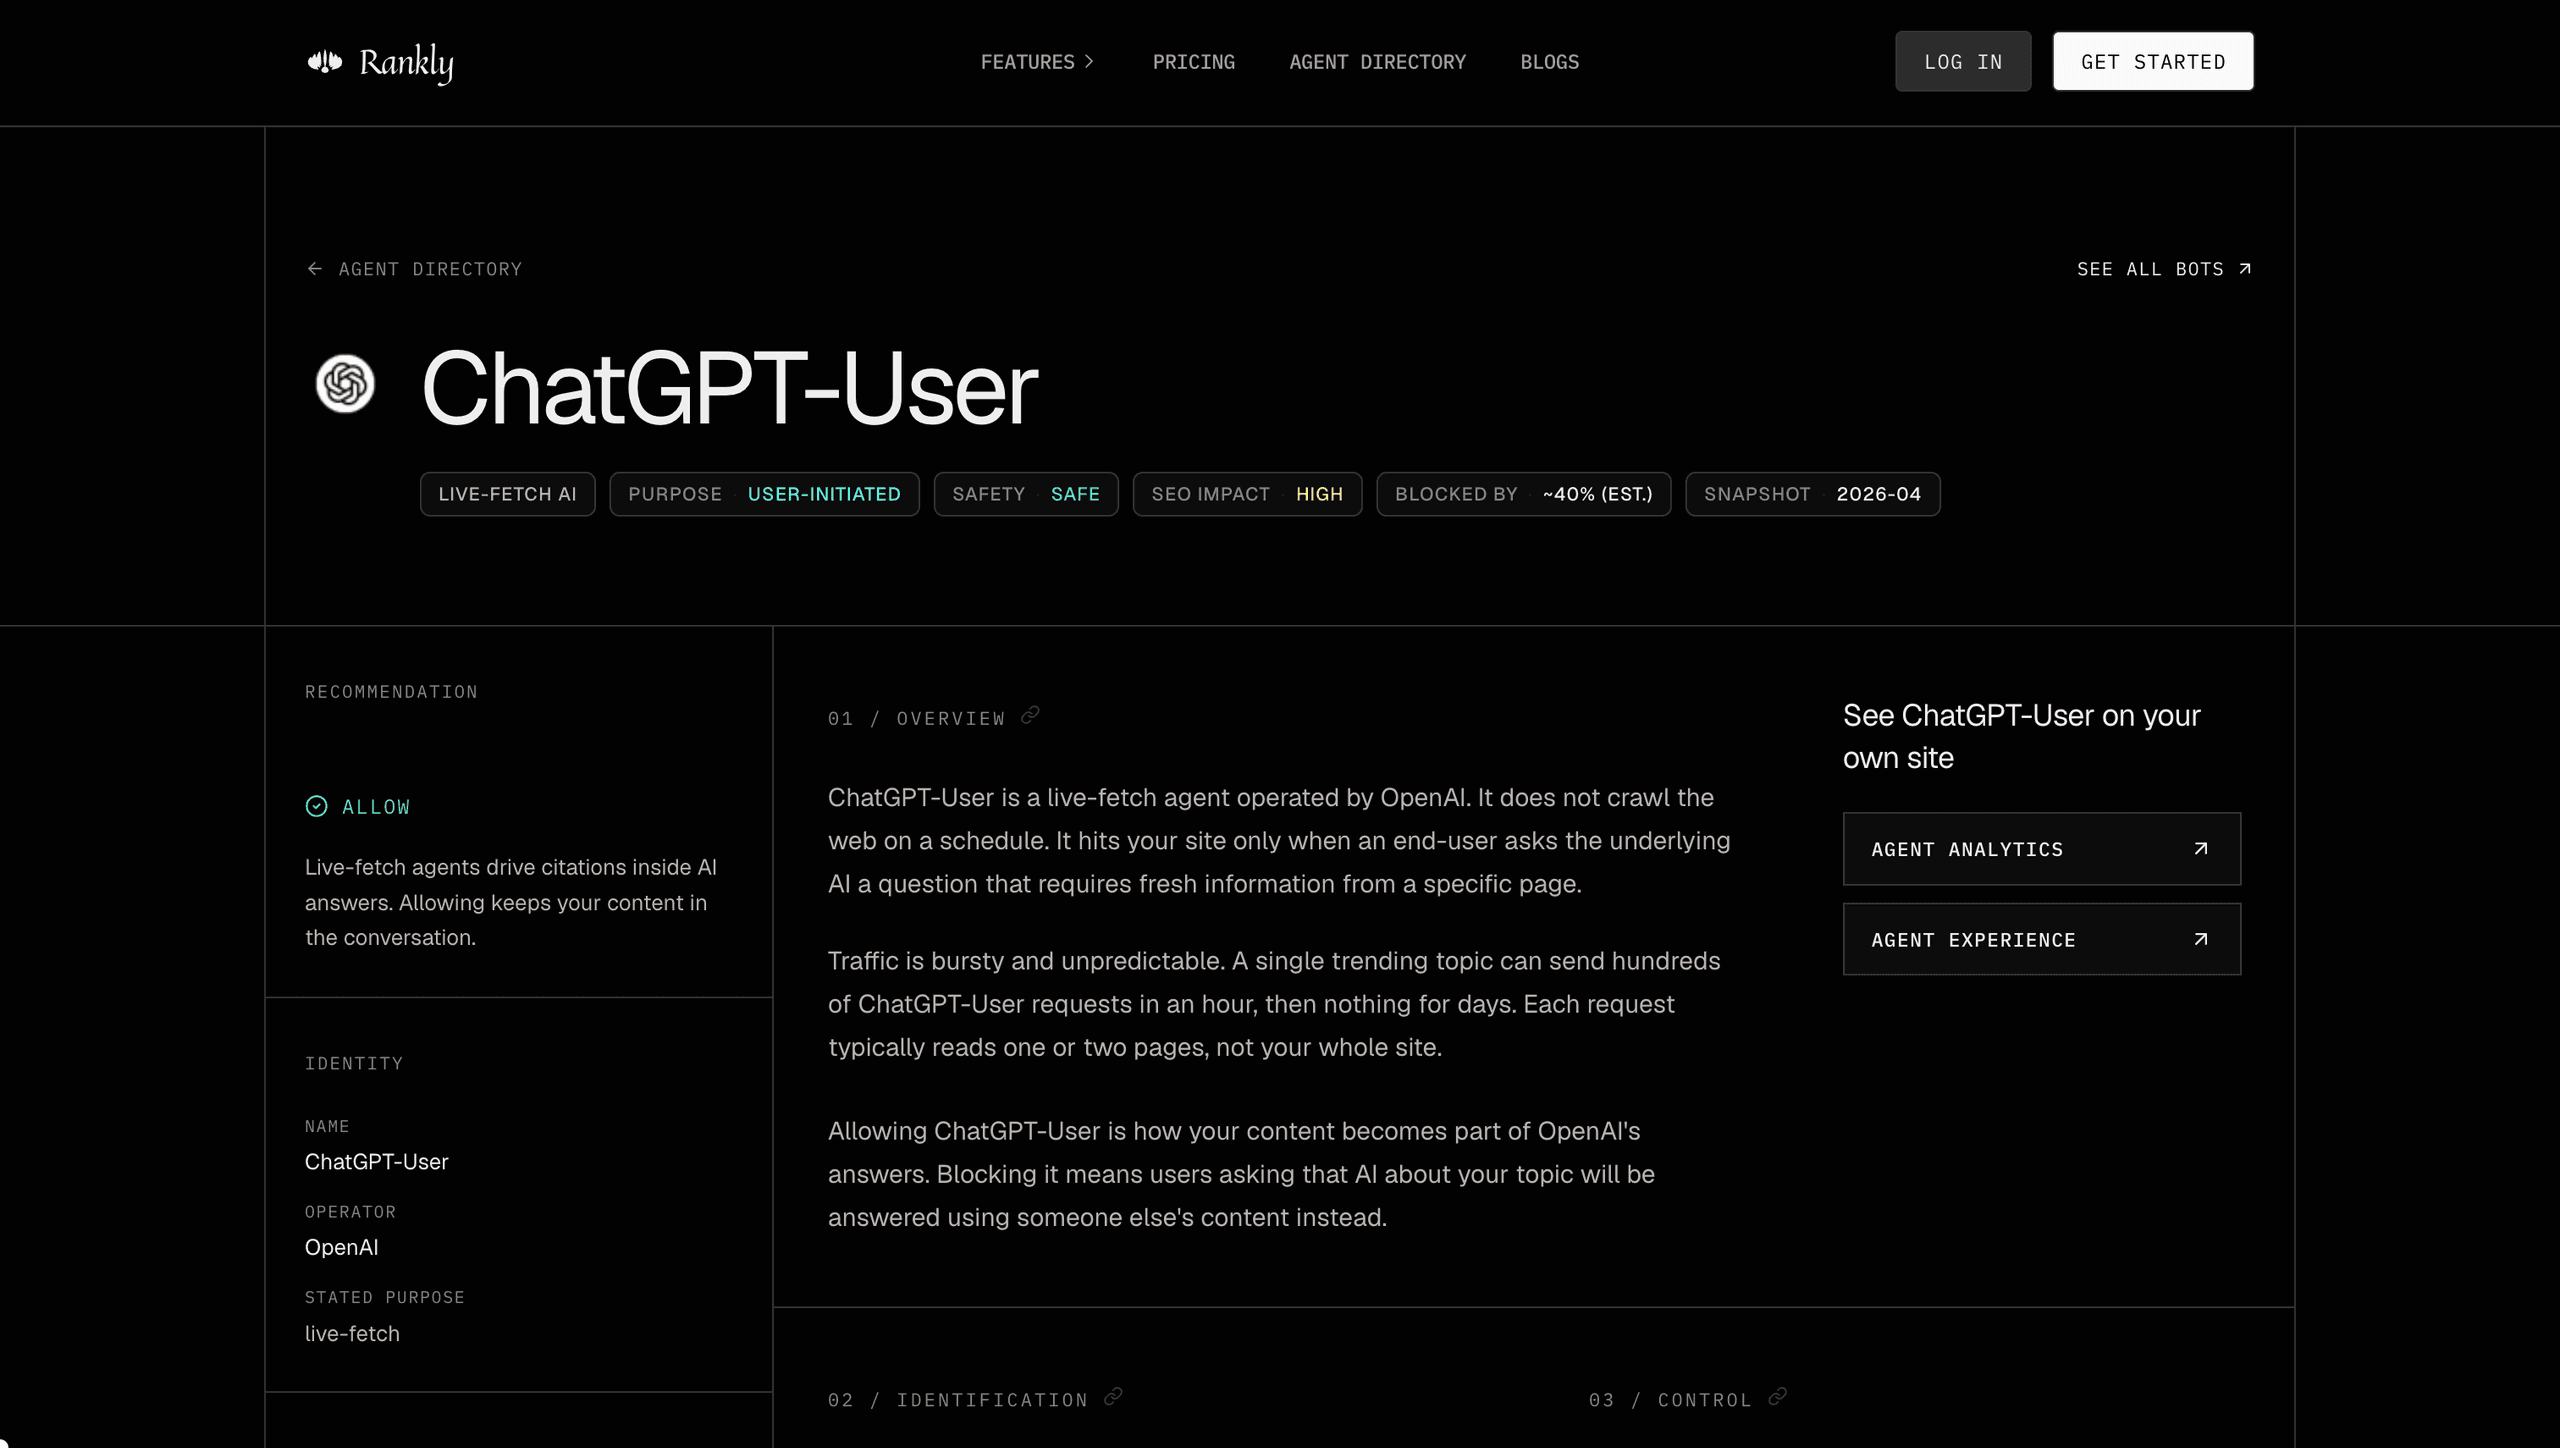Click the Log In button
Viewport: 2560px width, 1448px height.
point(1962,62)
